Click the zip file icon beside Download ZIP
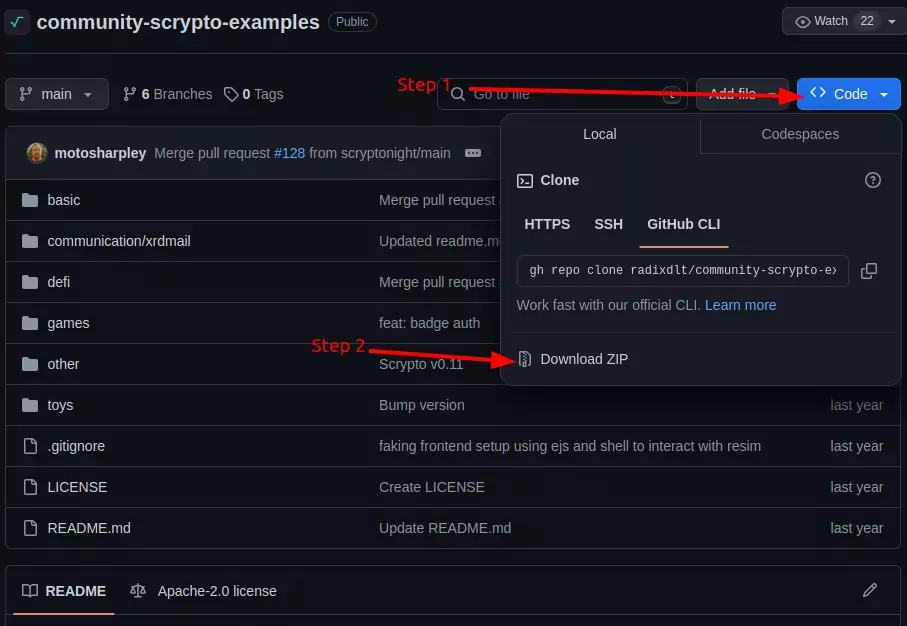The height and width of the screenshot is (626, 907). pos(525,359)
